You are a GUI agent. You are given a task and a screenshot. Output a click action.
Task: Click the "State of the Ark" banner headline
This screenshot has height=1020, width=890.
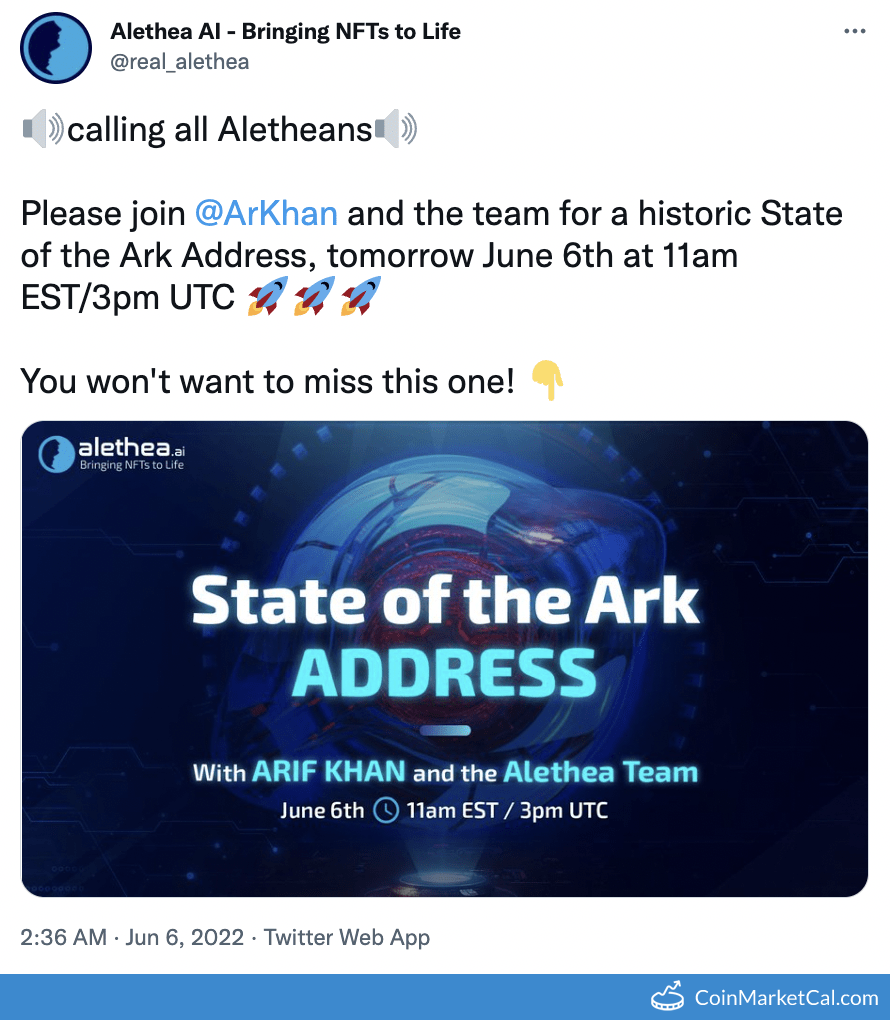point(445,601)
